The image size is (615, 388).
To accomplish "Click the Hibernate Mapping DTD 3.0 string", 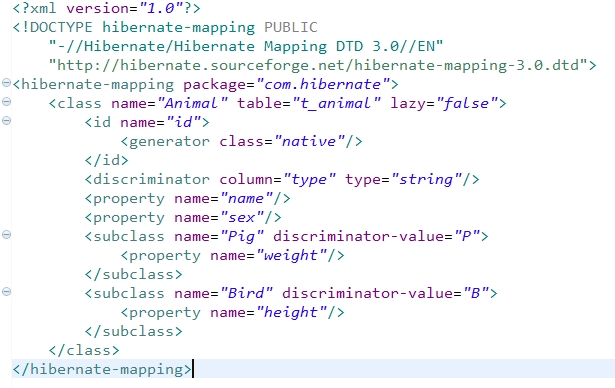I will (246, 46).
